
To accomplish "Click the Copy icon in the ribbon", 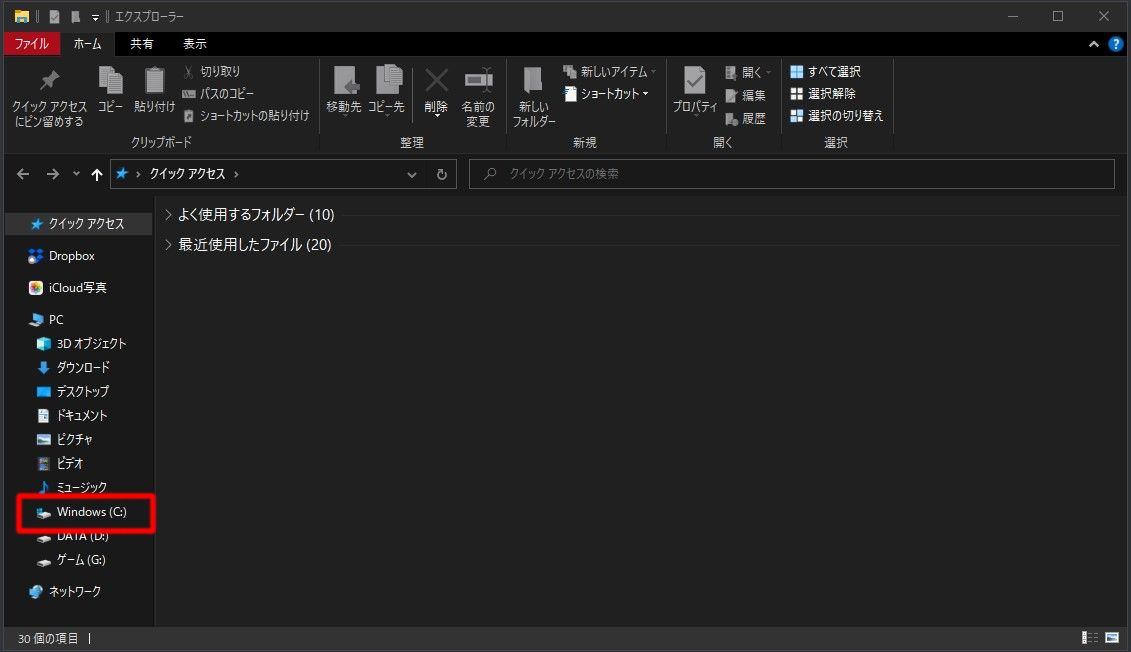I will pos(110,80).
